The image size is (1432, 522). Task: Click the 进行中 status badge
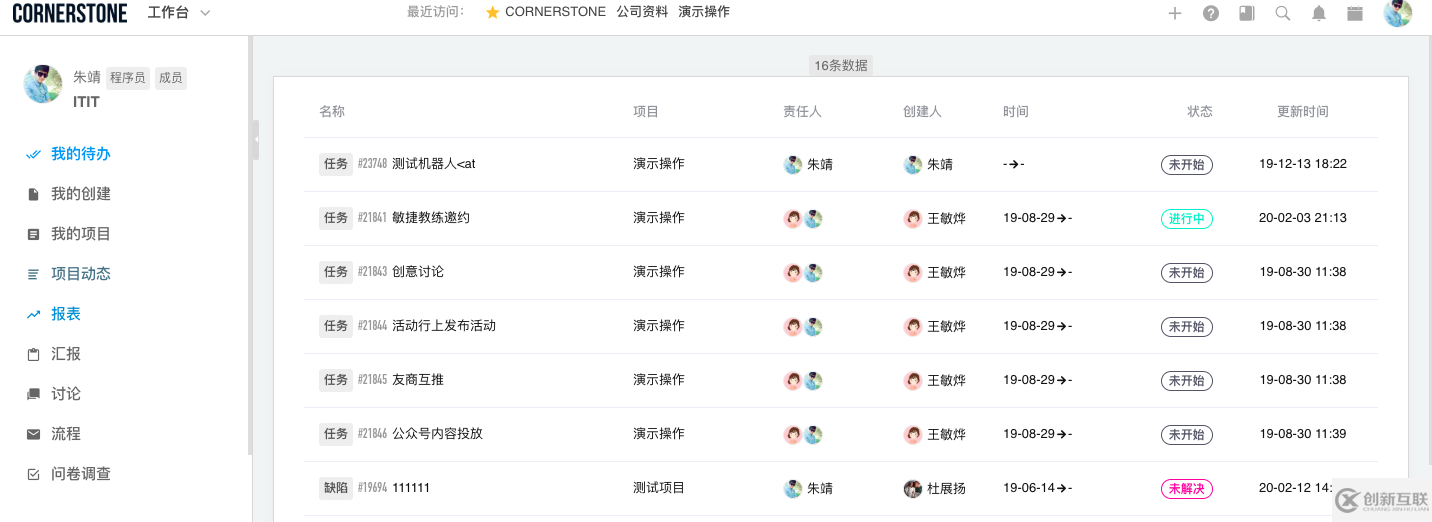[x=1186, y=218]
